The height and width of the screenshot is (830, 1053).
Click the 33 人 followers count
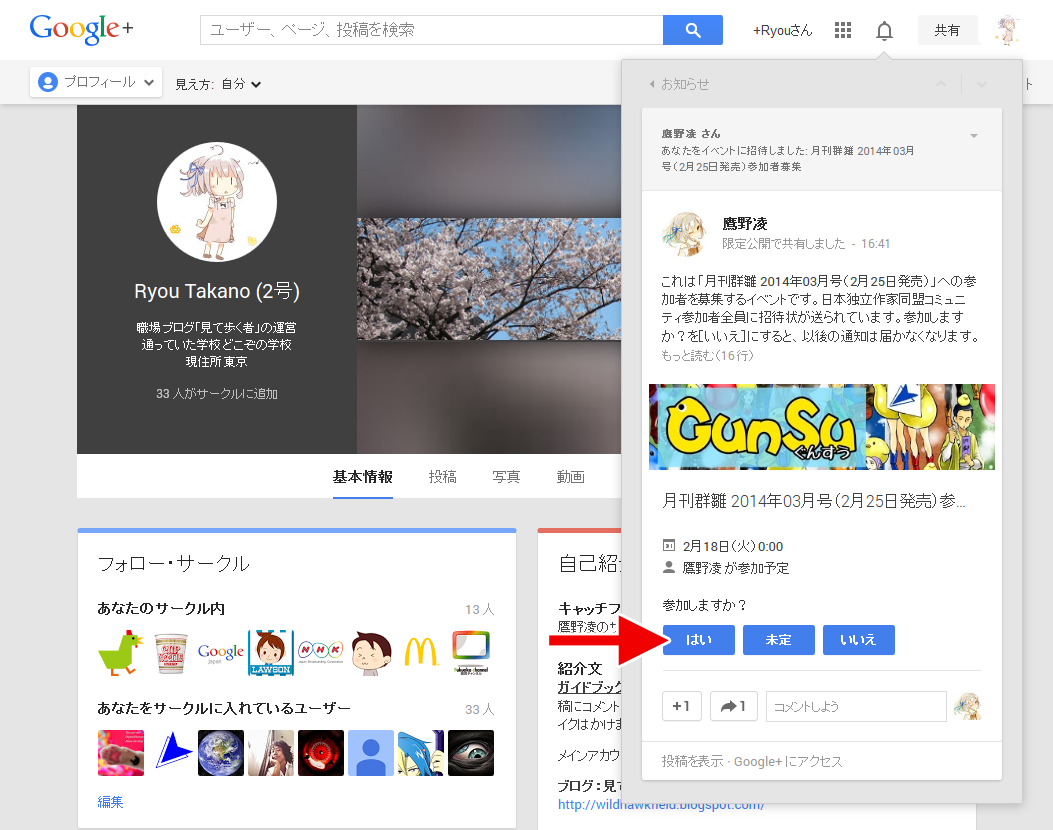tap(479, 709)
